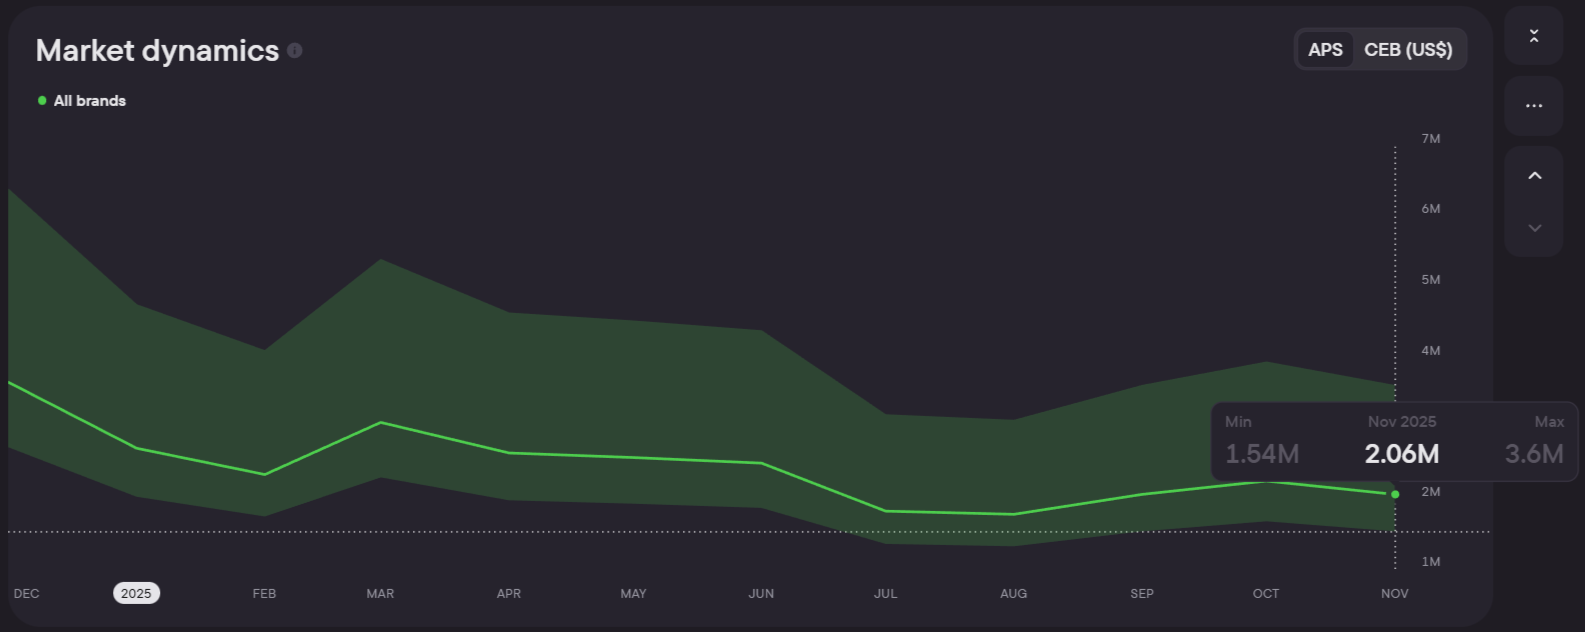This screenshot has height=632, width=1585.
Task: Click the green All brands legend dot
Action: coord(42,101)
